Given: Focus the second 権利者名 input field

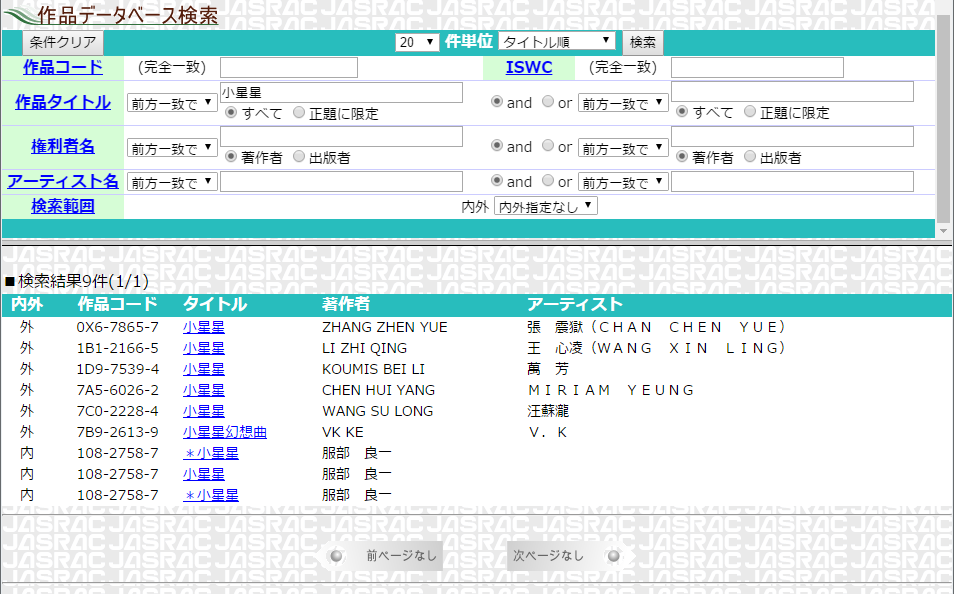Looking at the screenshot, I should coord(792,136).
